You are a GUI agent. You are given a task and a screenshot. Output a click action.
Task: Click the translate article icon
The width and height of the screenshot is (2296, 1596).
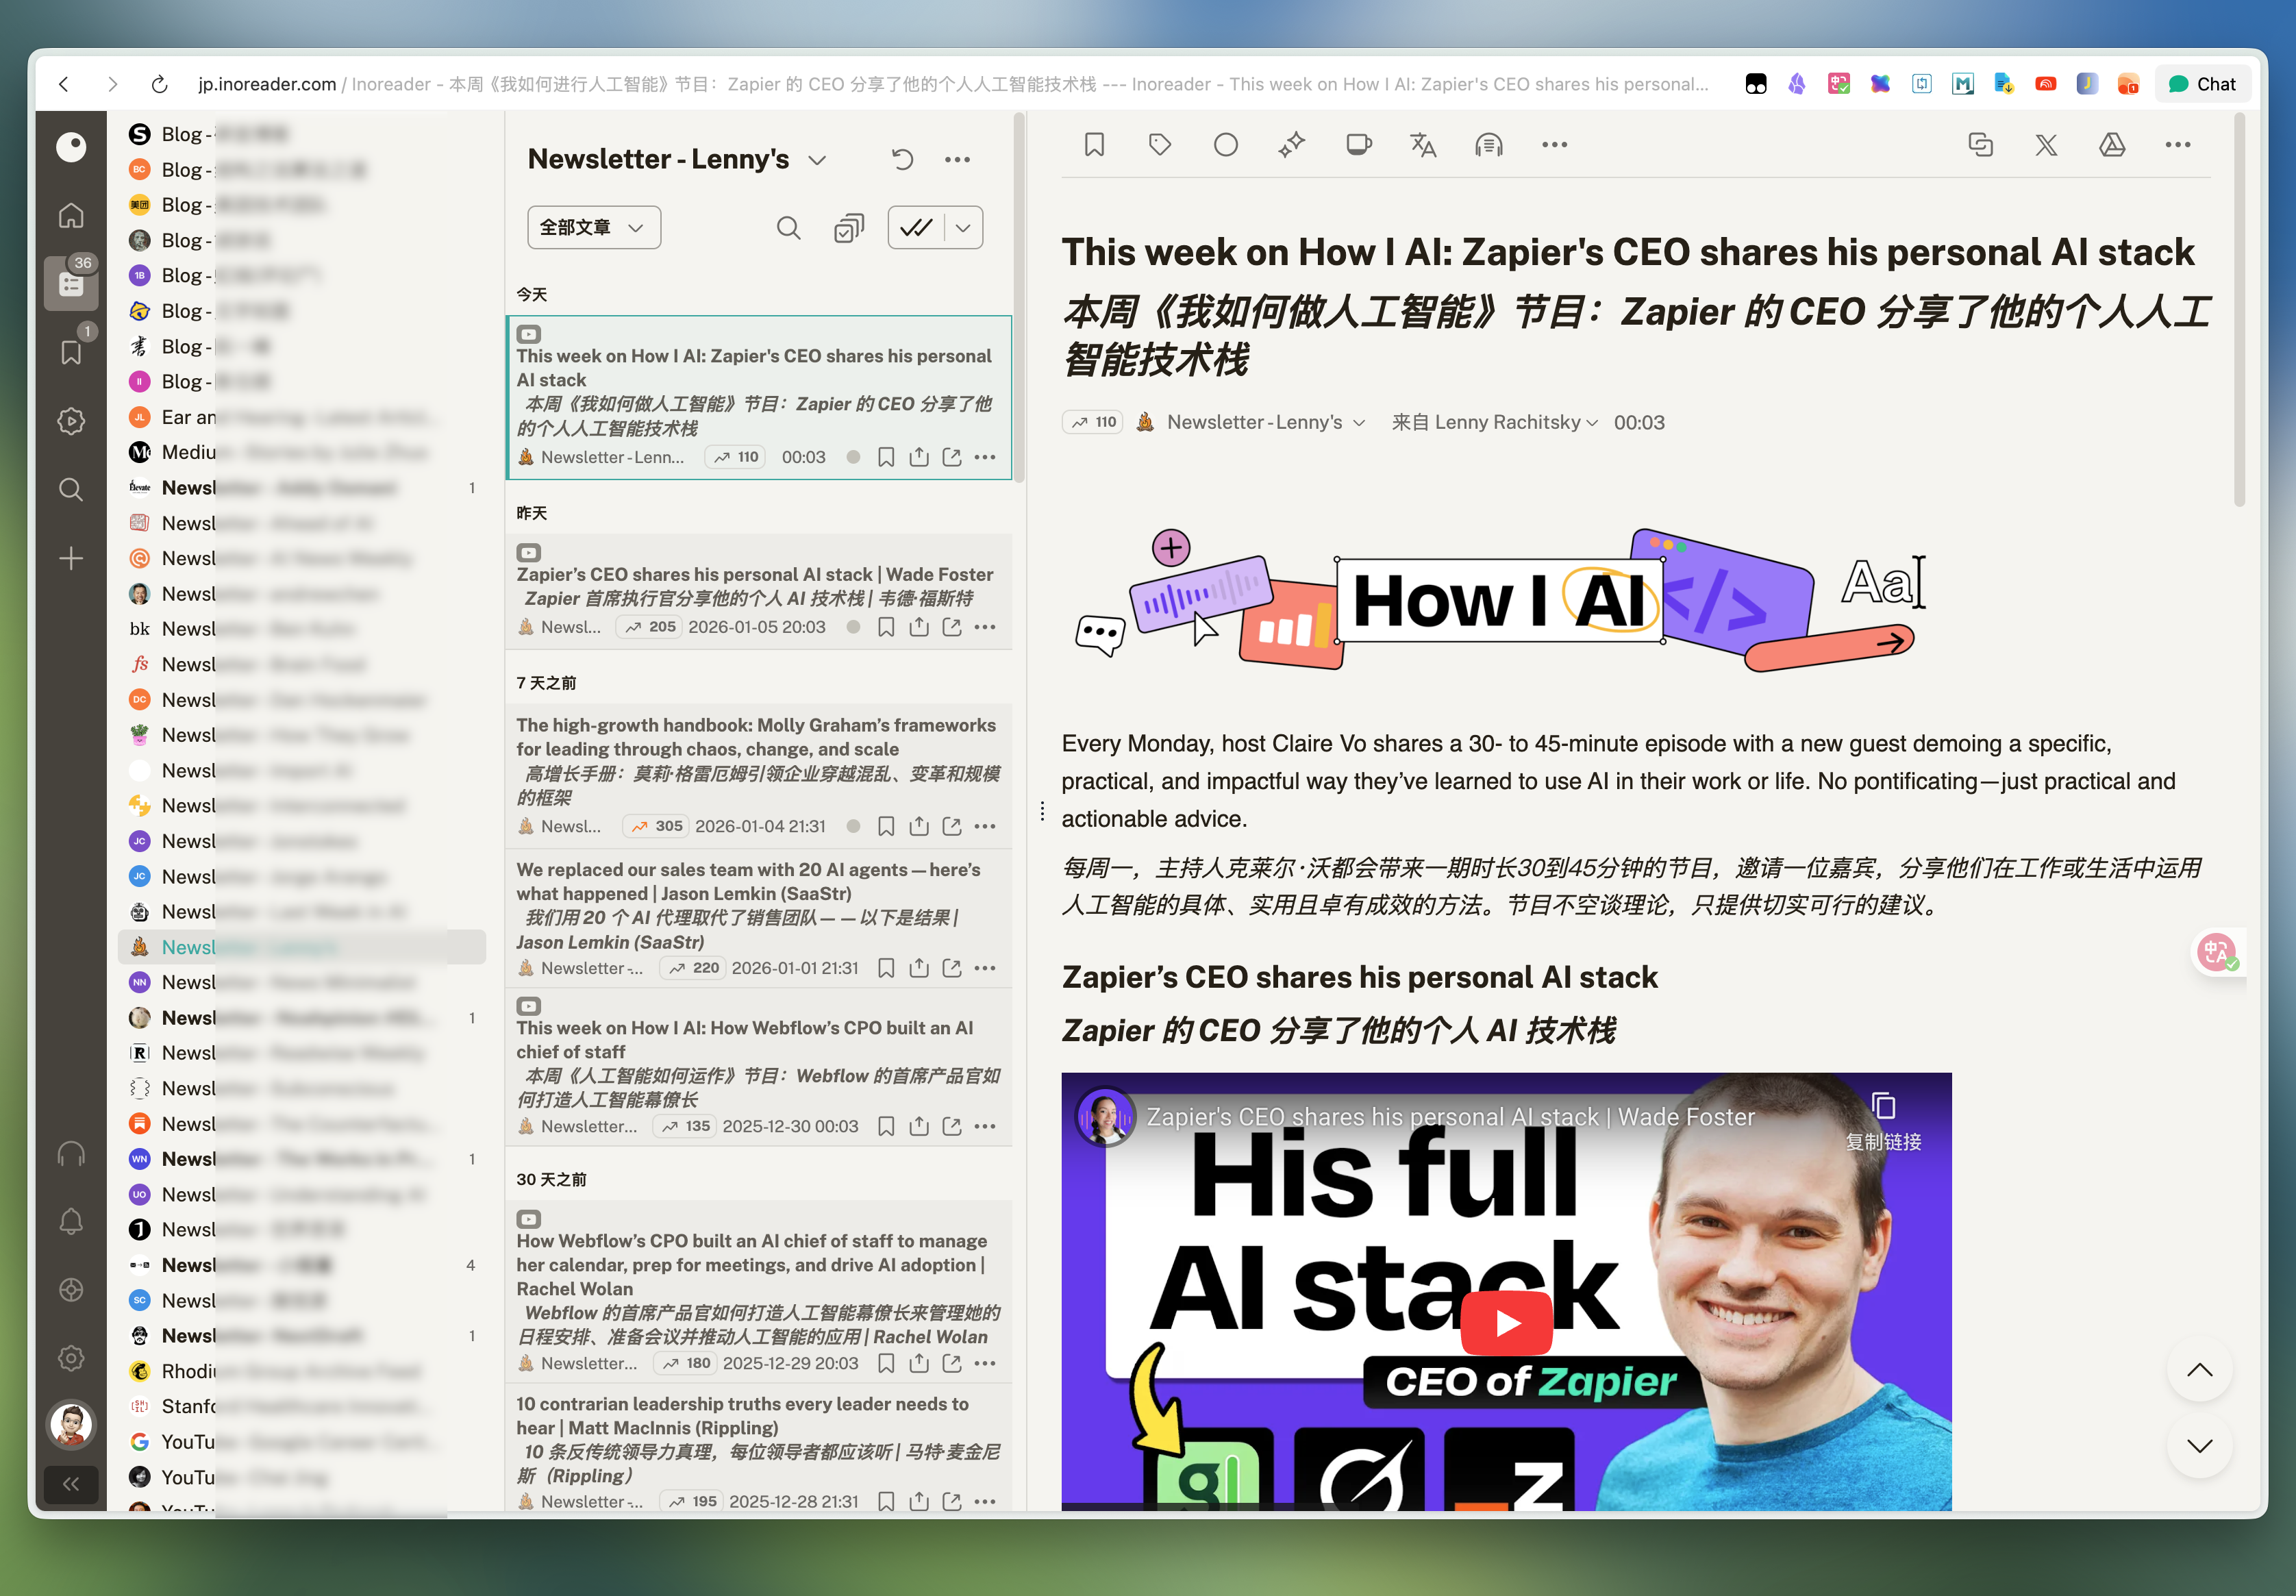[x=1422, y=145]
